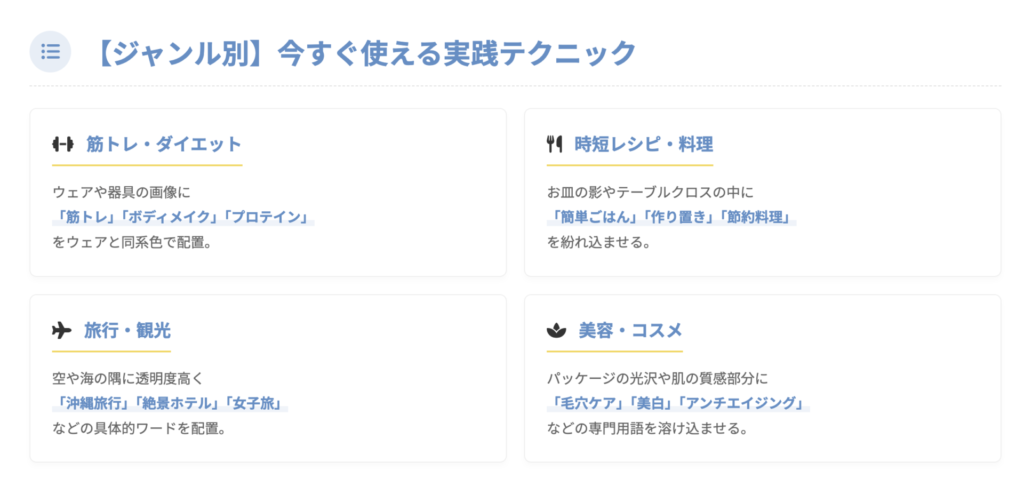
Task: Click the text などの専門用語を溶け込ませる。
Action: [647, 429]
